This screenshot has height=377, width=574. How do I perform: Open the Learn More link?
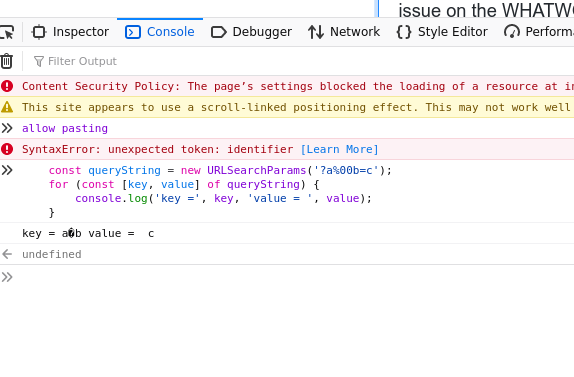pyautogui.click(x=339, y=149)
